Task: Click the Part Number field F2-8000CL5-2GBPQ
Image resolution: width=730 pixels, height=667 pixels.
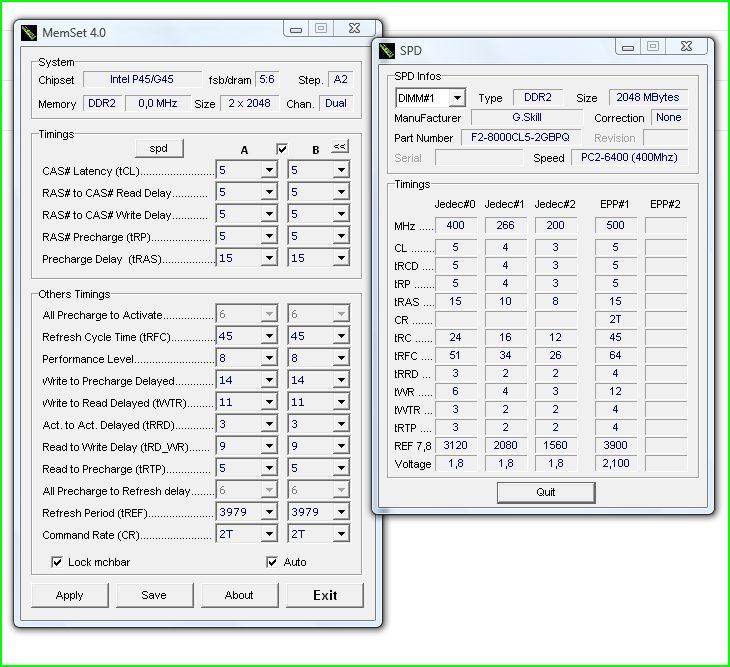Action: click(x=520, y=137)
